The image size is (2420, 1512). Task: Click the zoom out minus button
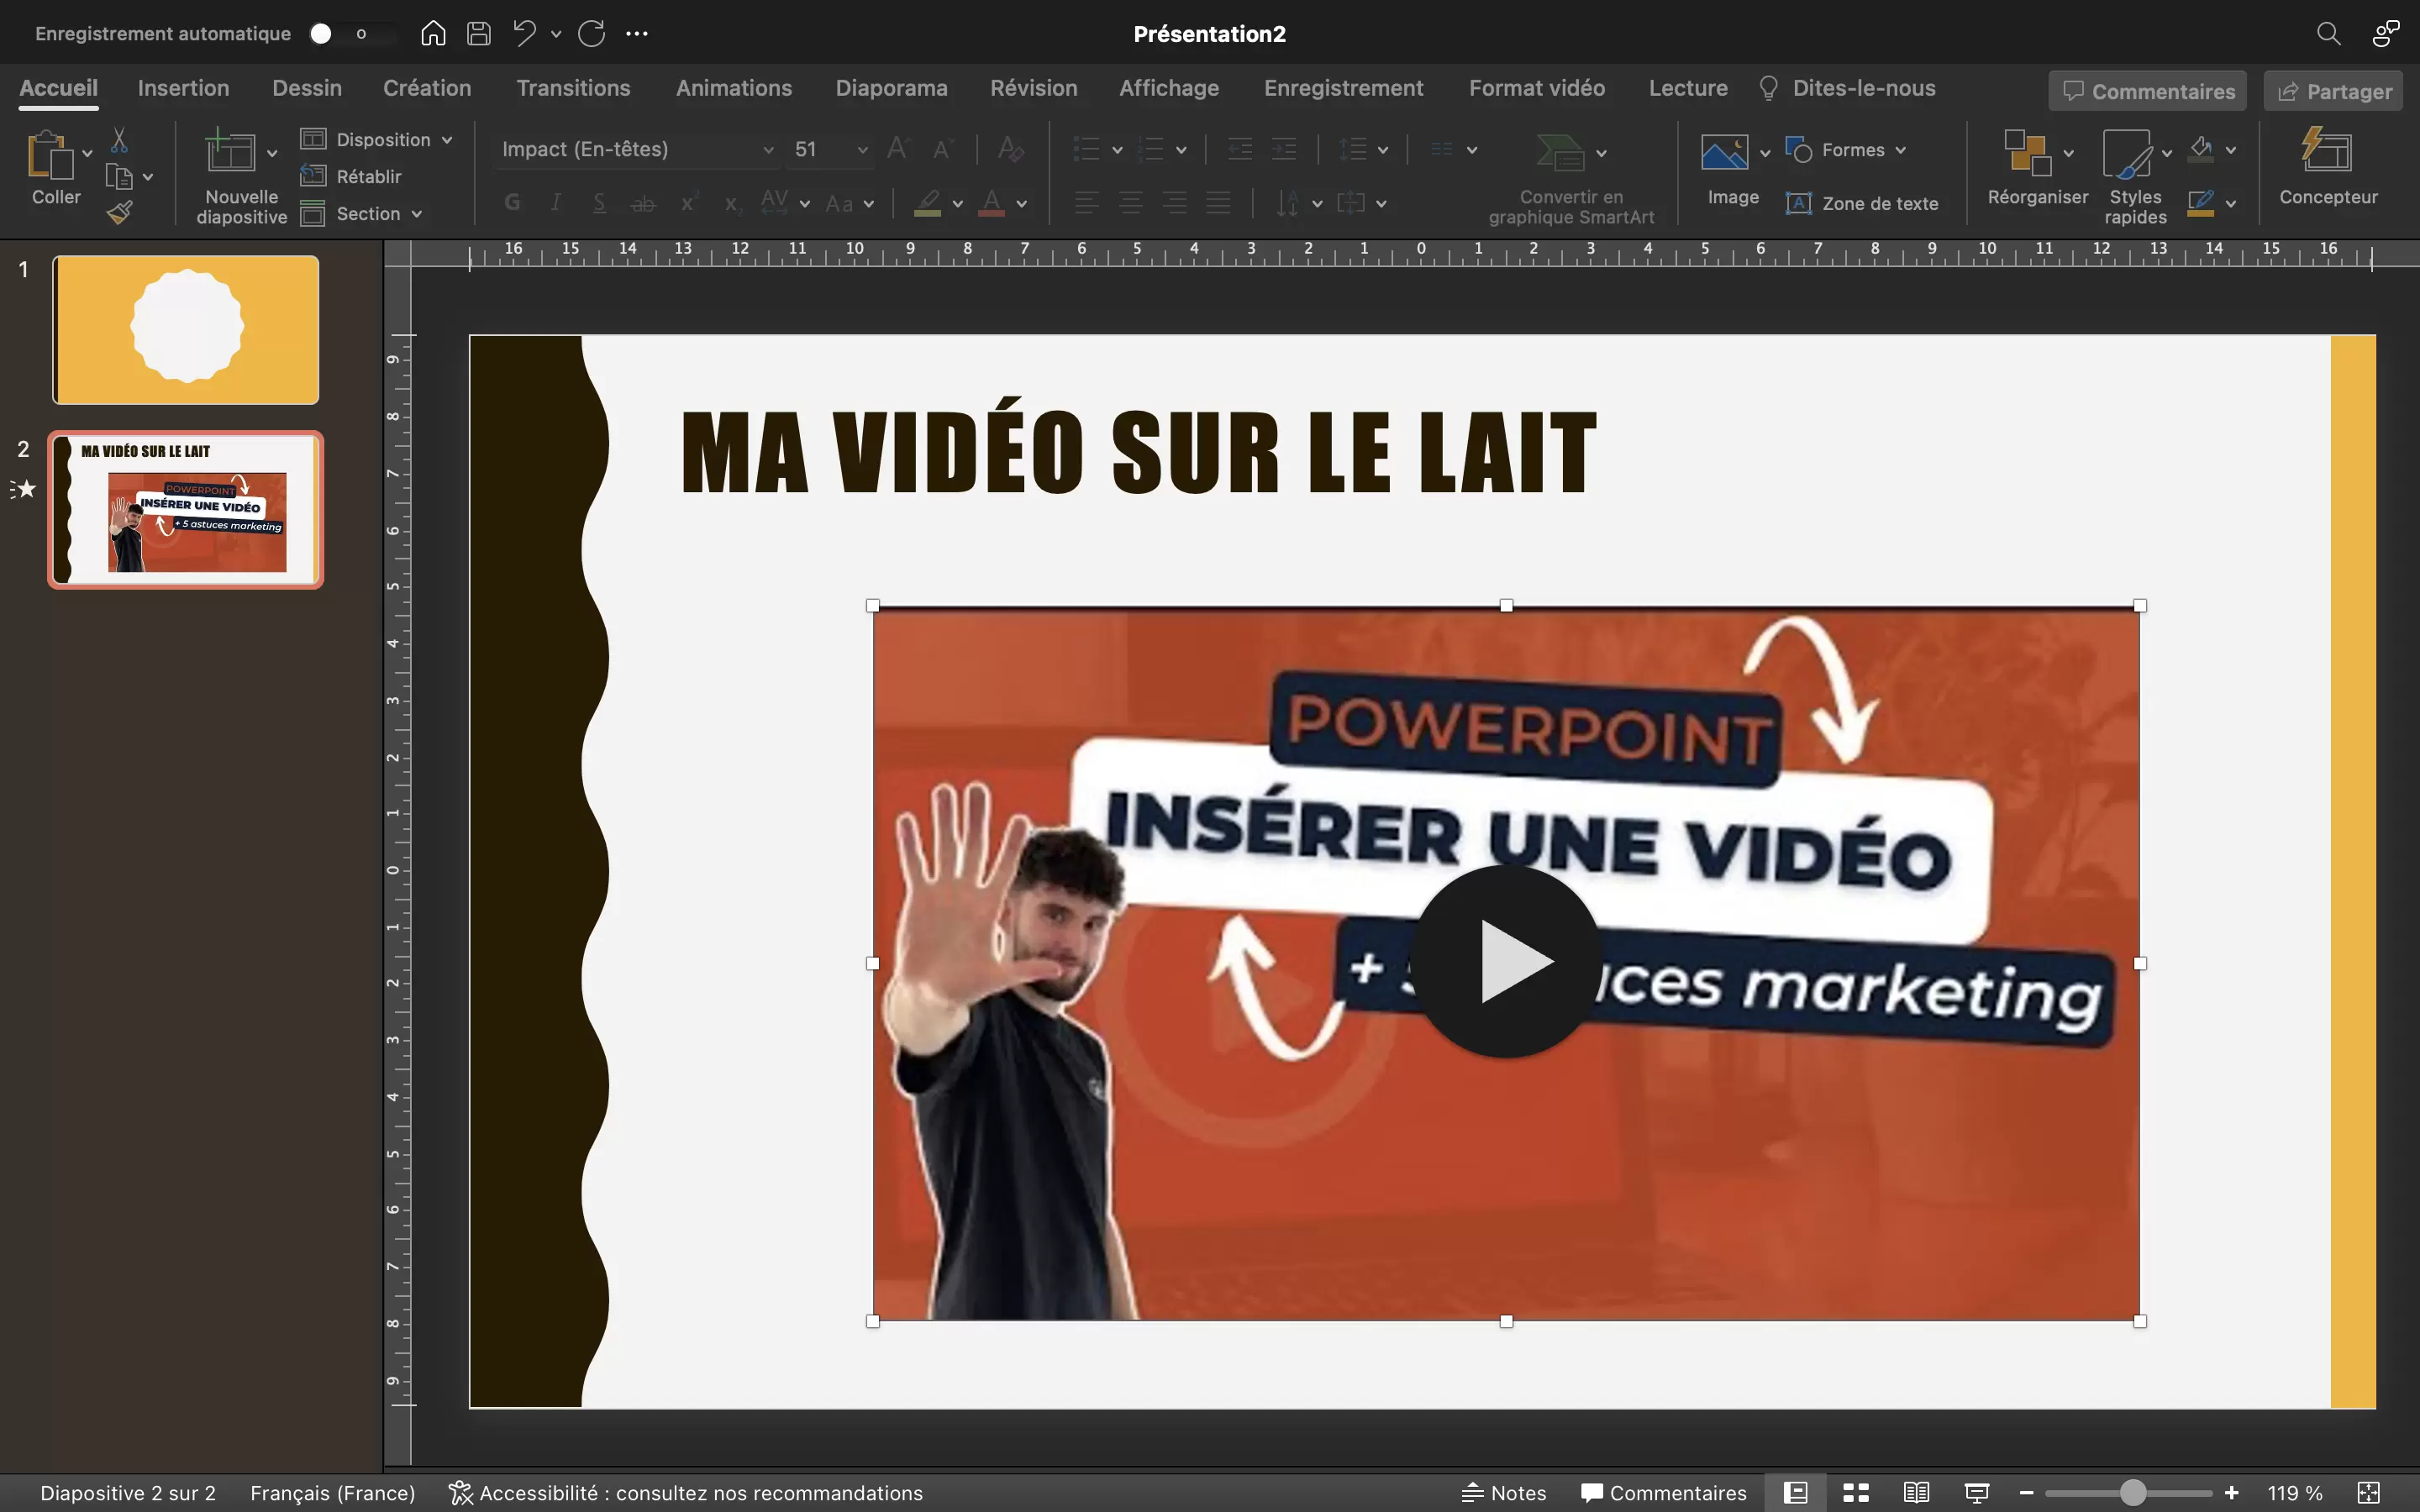click(x=2026, y=1493)
